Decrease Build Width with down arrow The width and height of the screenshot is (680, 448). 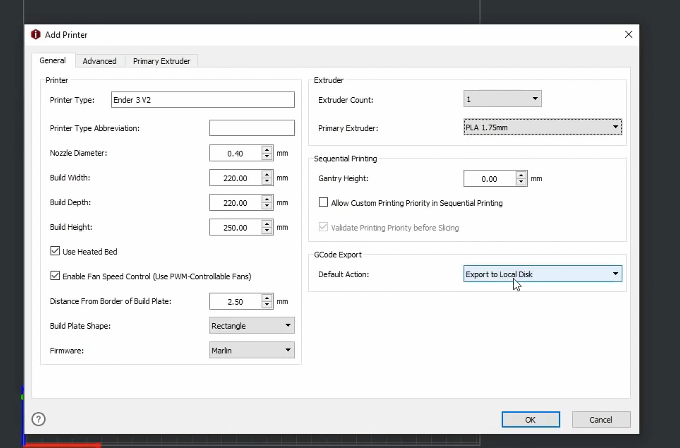tap(267, 181)
